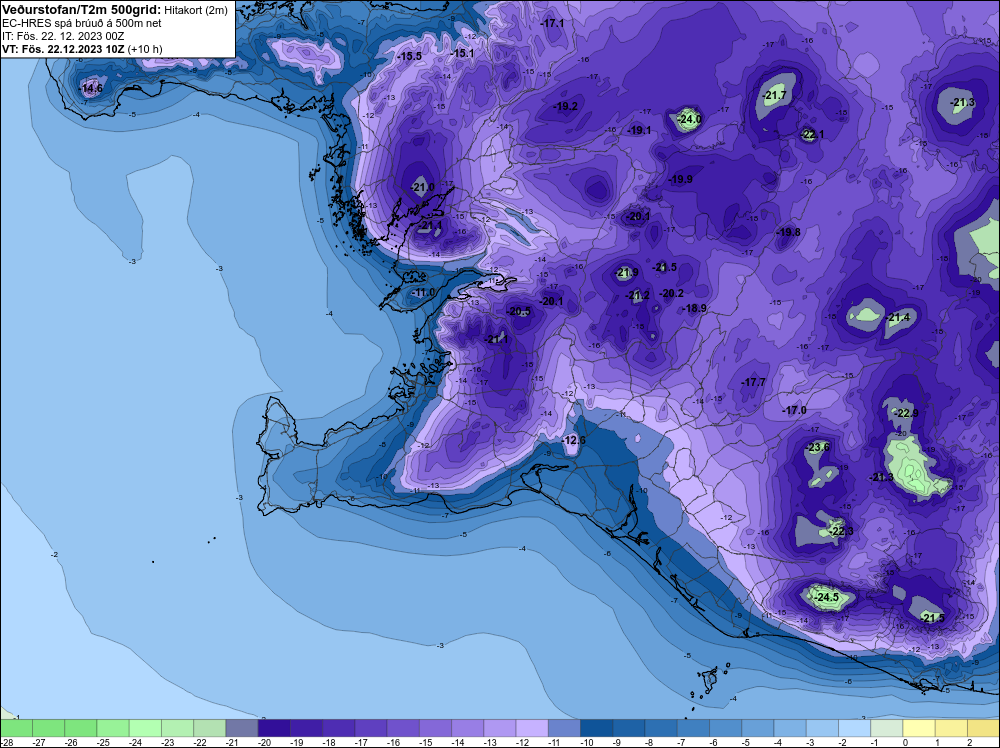1000x748 pixels.
Task: Click the 'EC-HRES spá brúuð á 500m net' line
Action: pos(82,23)
